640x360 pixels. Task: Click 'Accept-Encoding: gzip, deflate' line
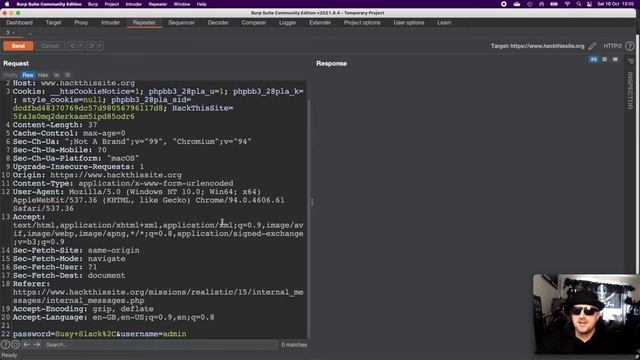(x=83, y=309)
